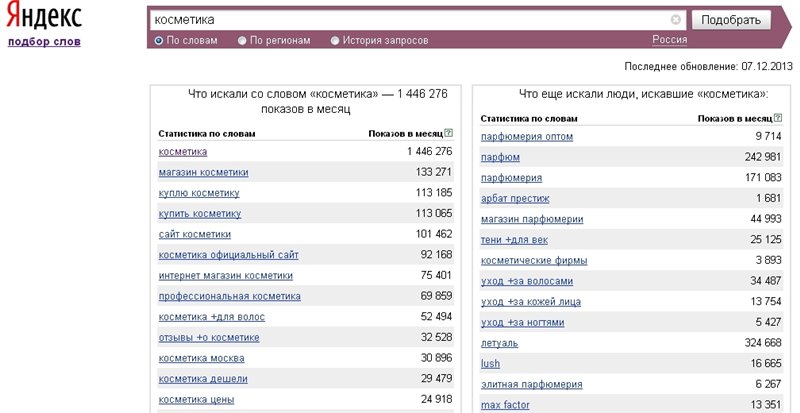Open the max factor link

click(x=505, y=405)
